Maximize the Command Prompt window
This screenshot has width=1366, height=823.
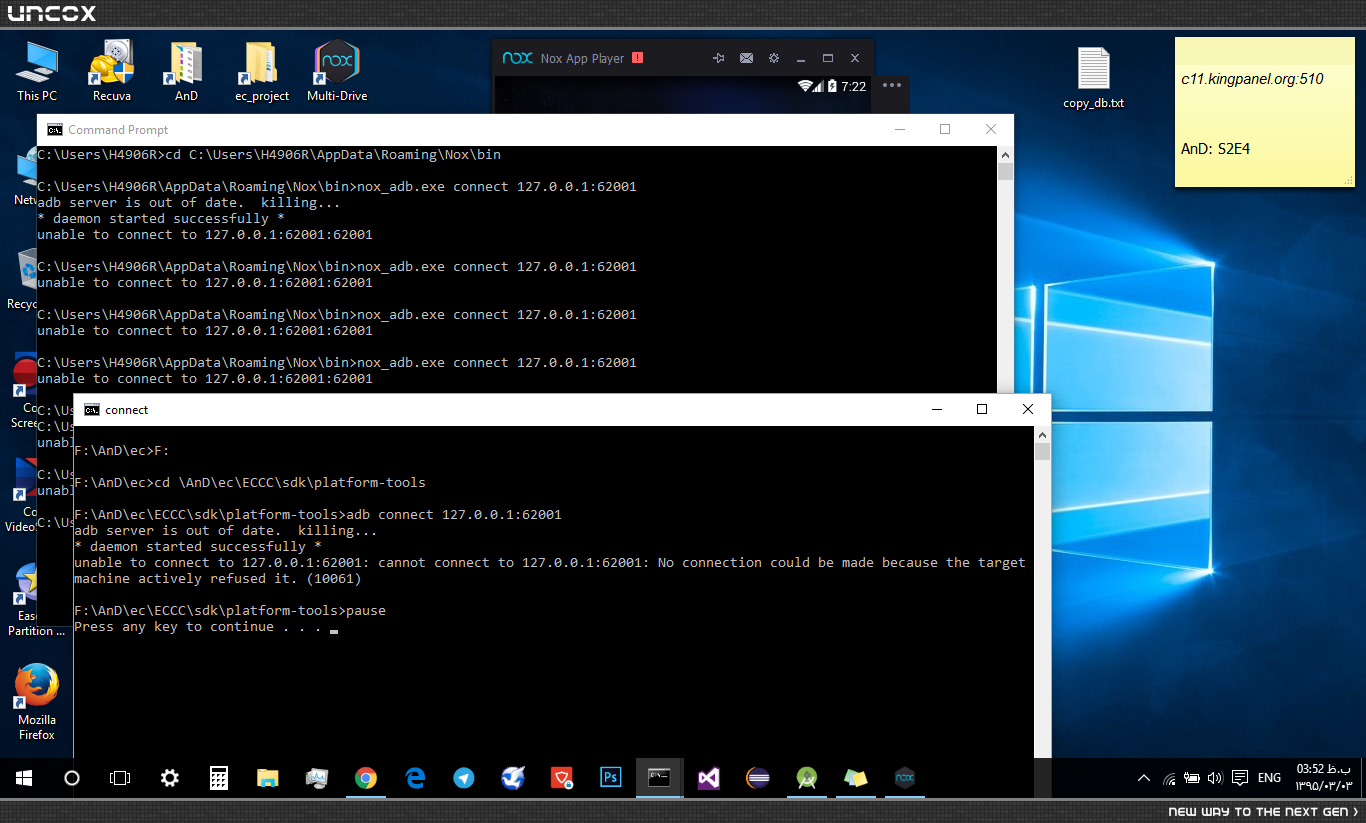click(945, 129)
